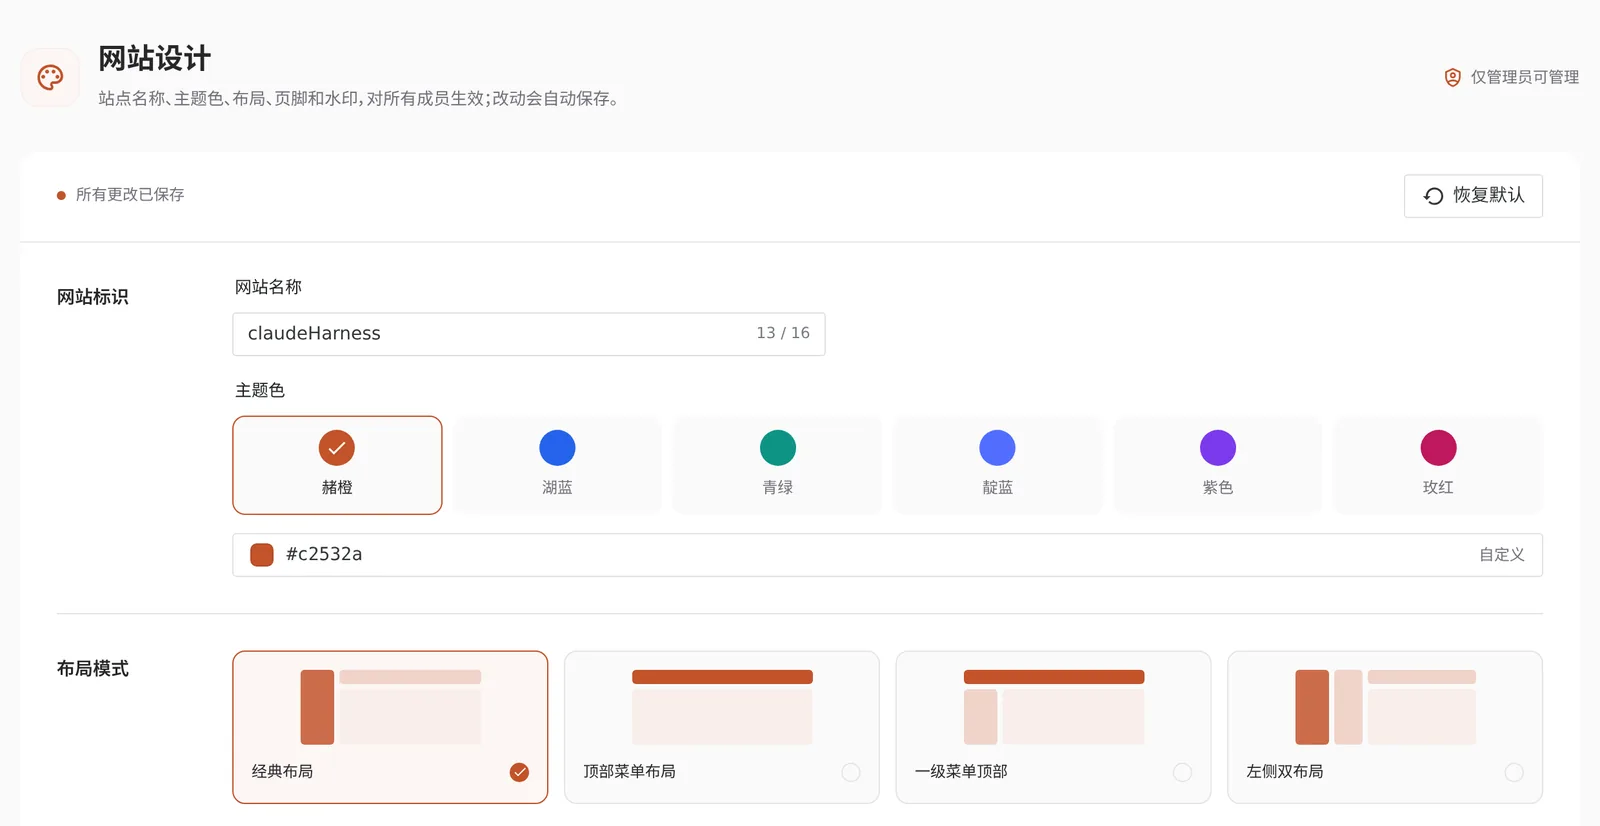Click the 网站设计 page title
This screenshot has height=826, width=1600.
(x=155, y=59)
